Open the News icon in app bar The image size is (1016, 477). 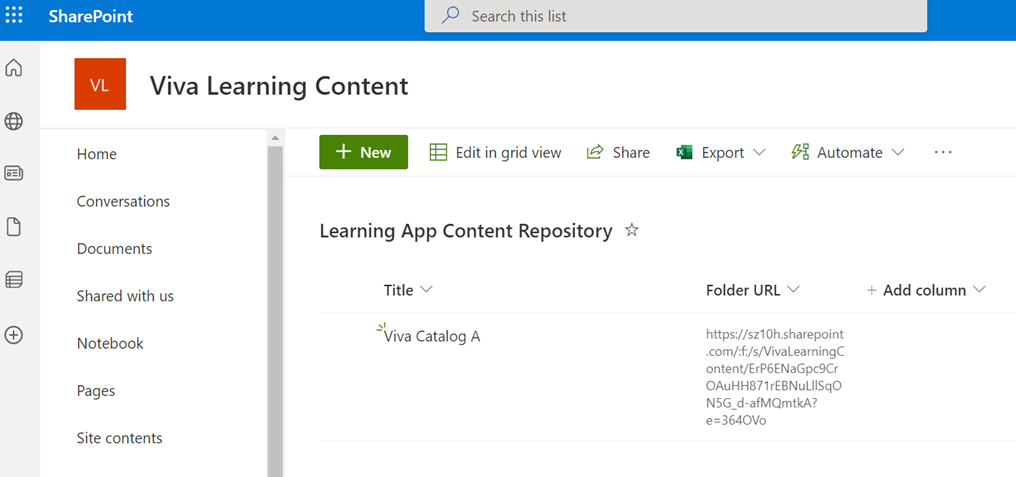point(14,174)
